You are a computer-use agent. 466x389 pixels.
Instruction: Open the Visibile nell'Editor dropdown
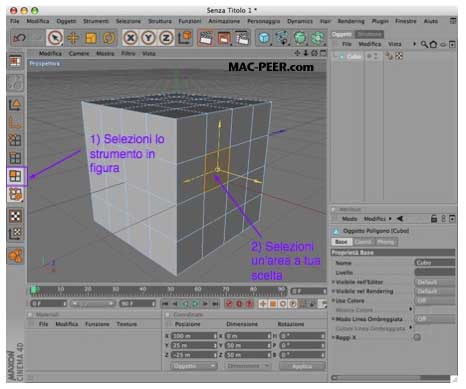click(435, 282)
